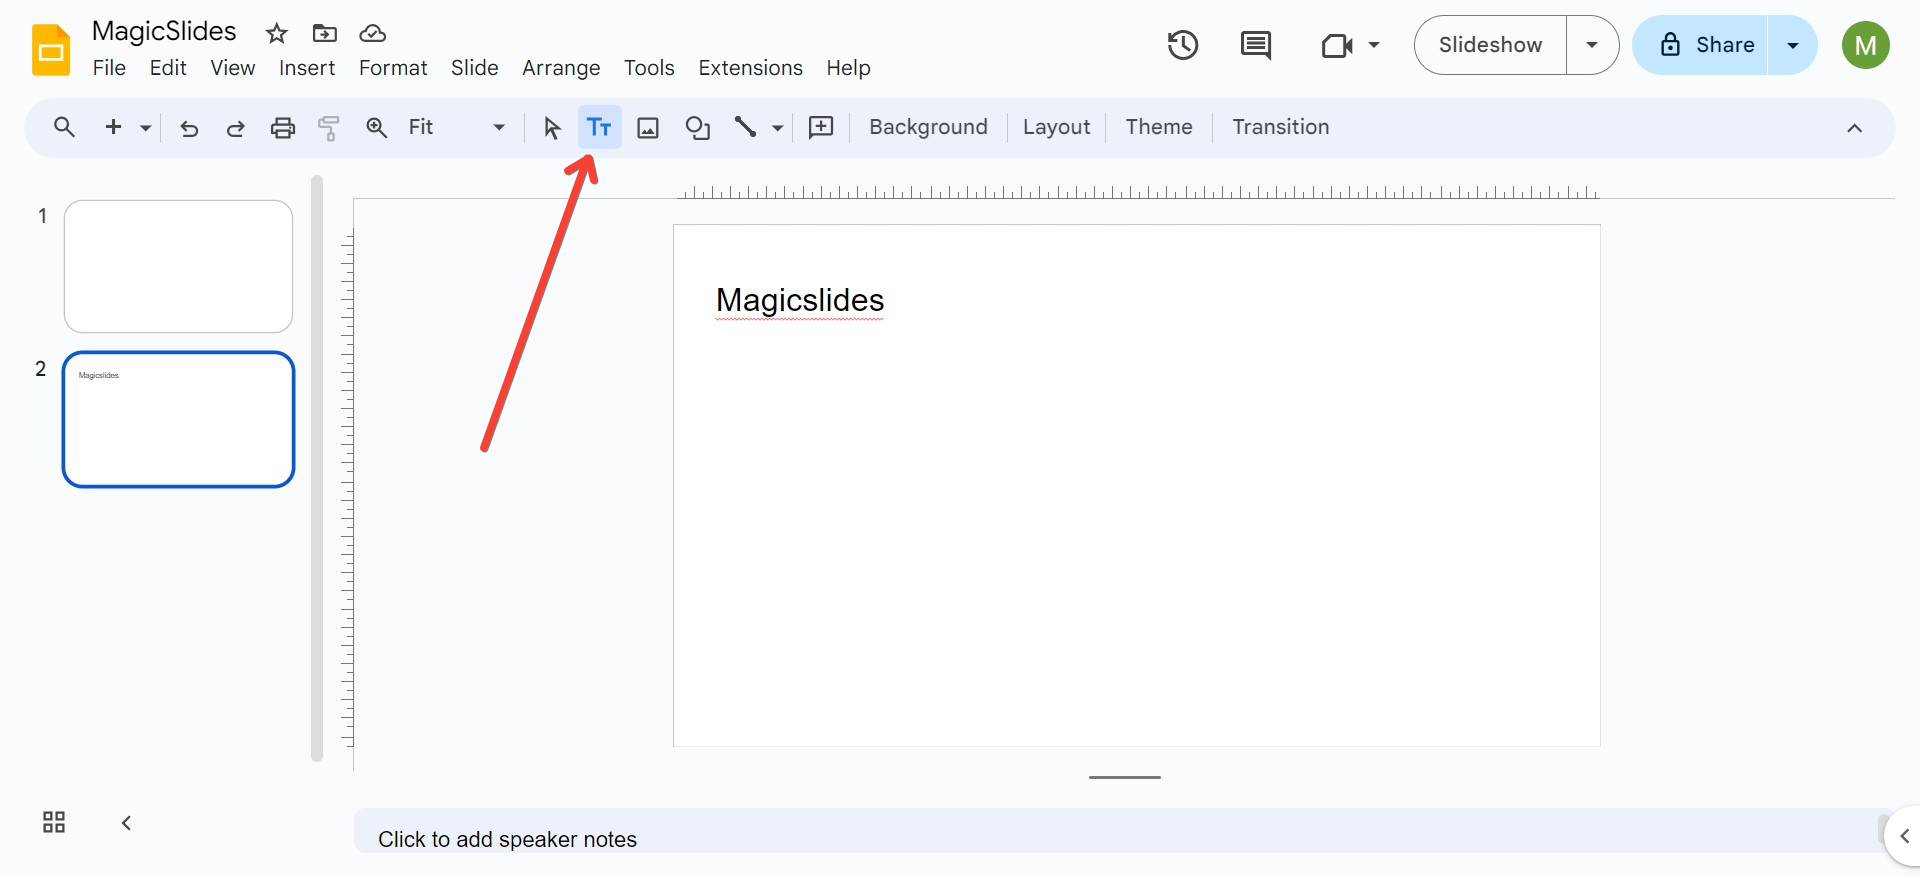
Task: Add a comment from the toolbar
Action: click(x=821, y=127)
